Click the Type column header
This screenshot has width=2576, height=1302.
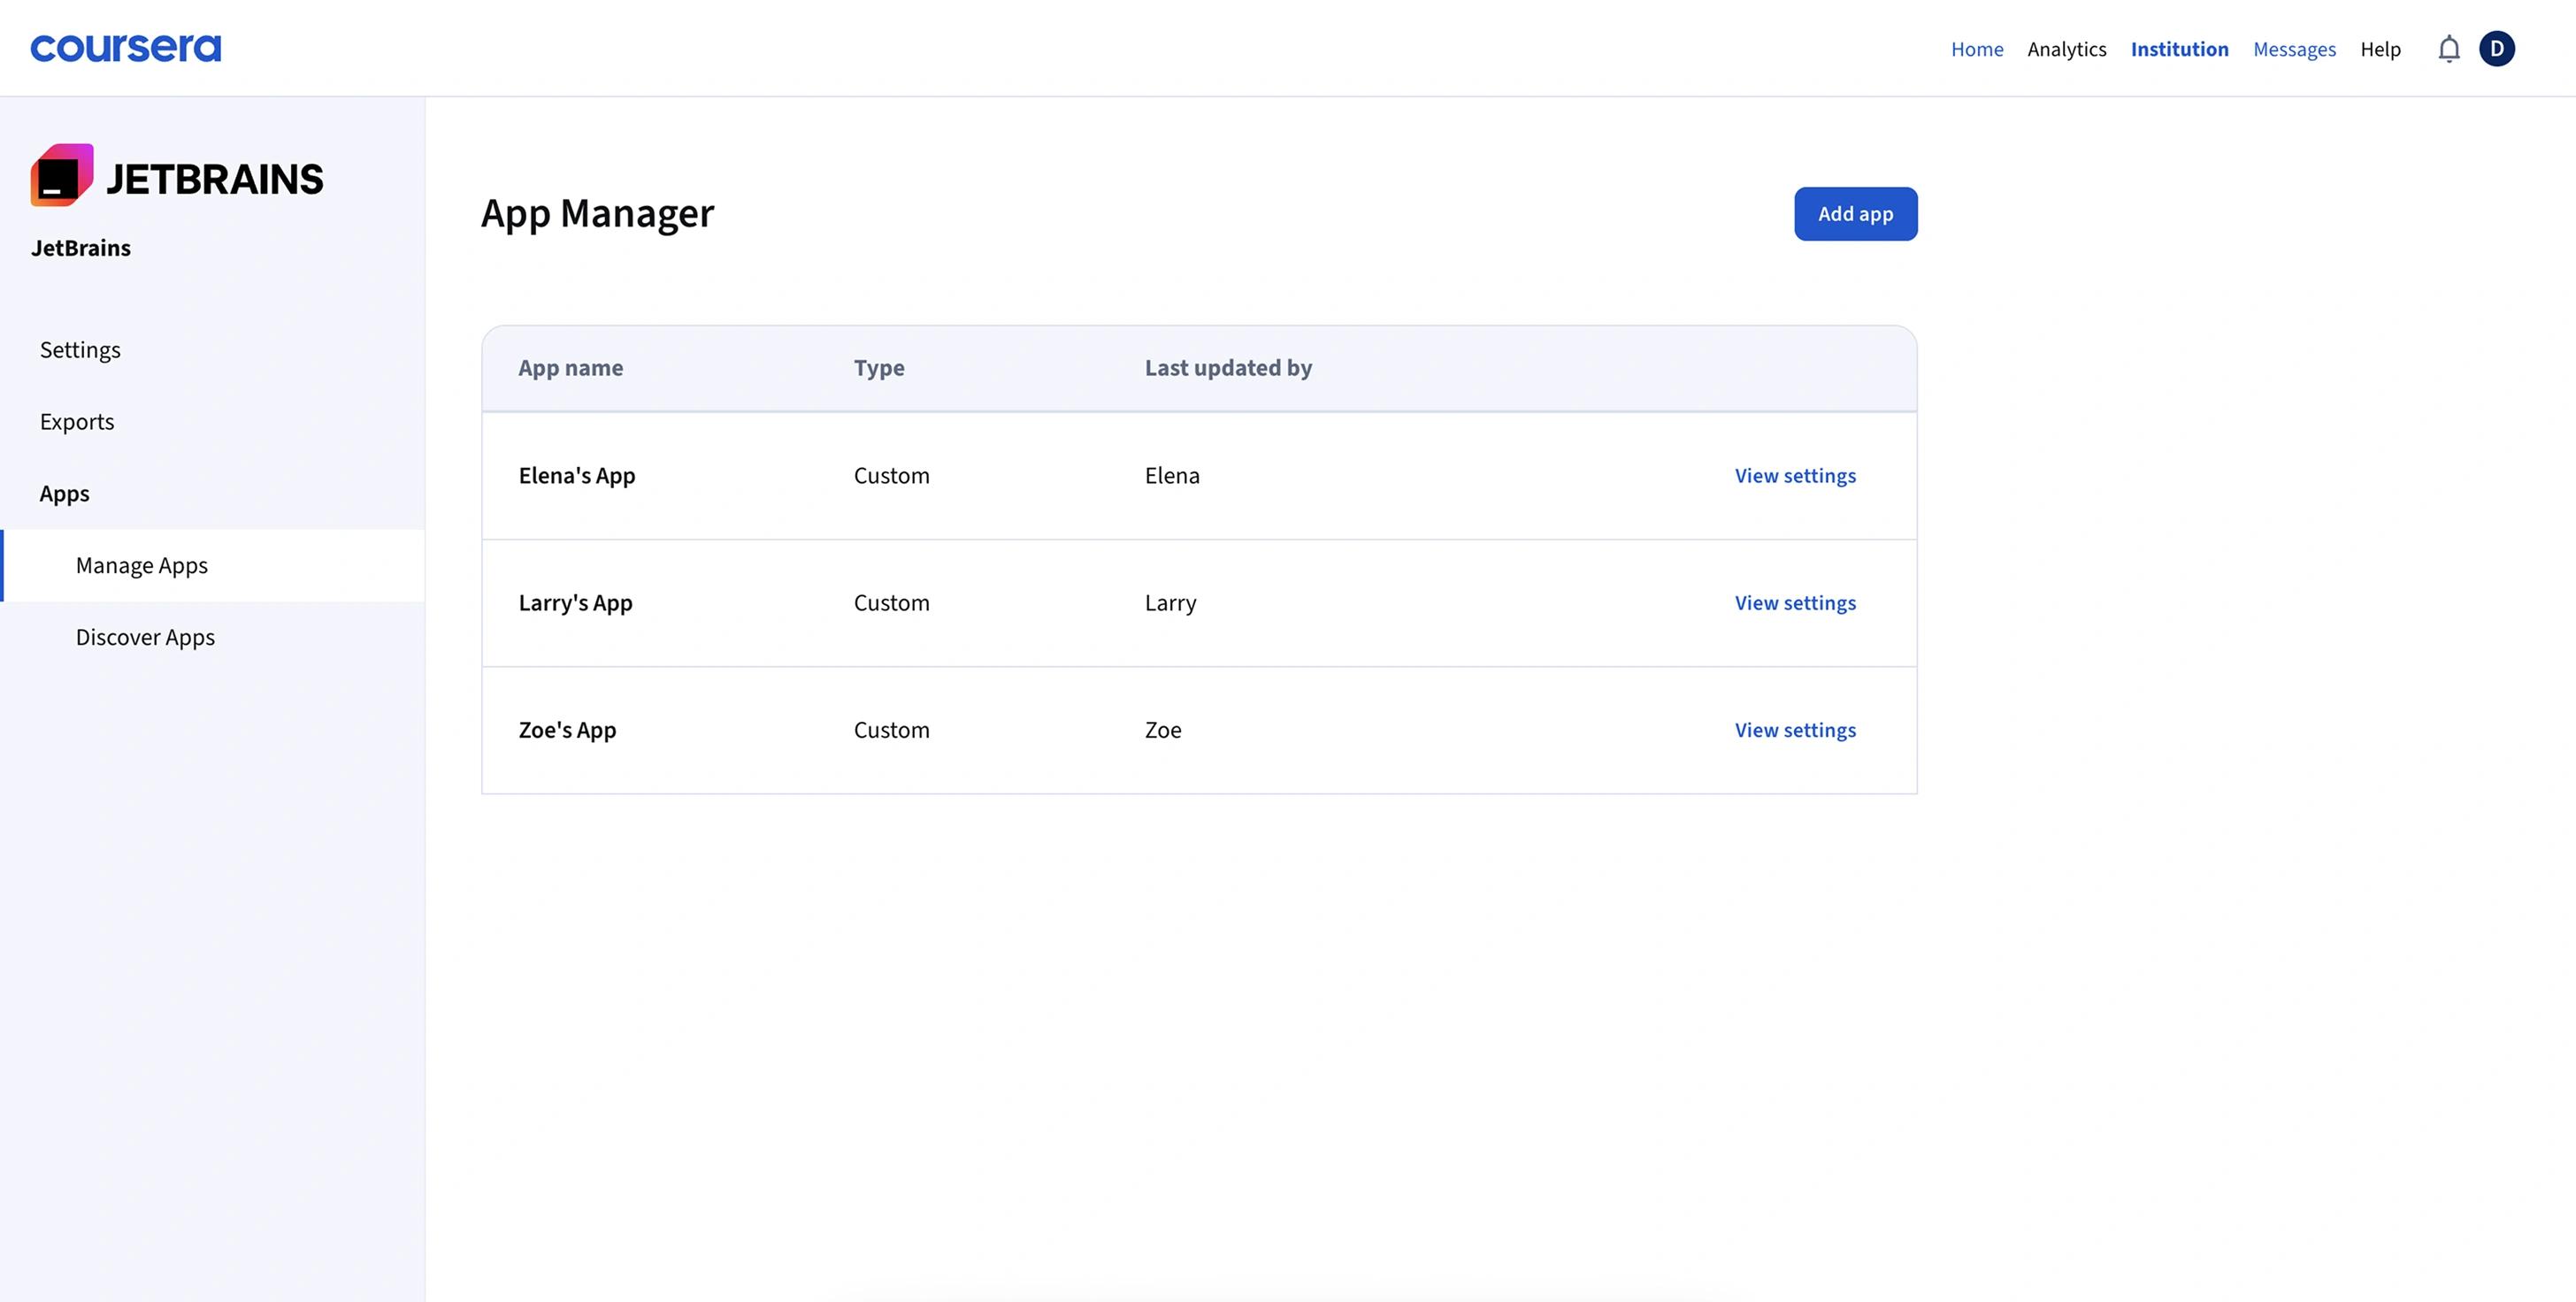(878, 368)
